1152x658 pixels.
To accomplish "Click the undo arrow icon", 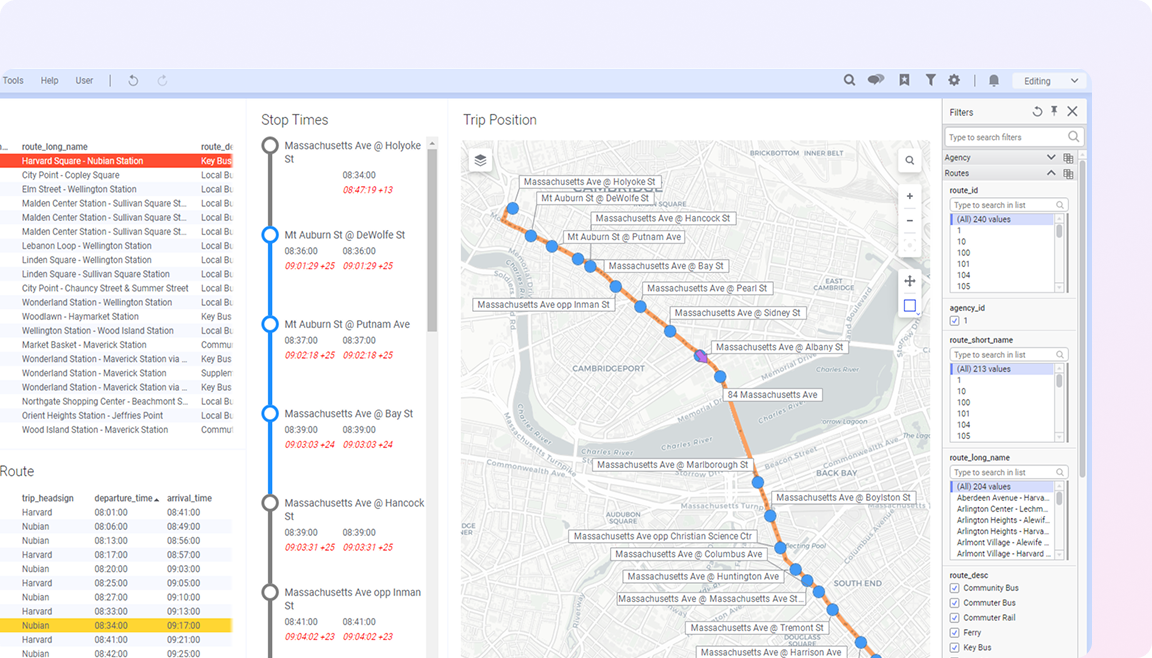I will [133, 81].
